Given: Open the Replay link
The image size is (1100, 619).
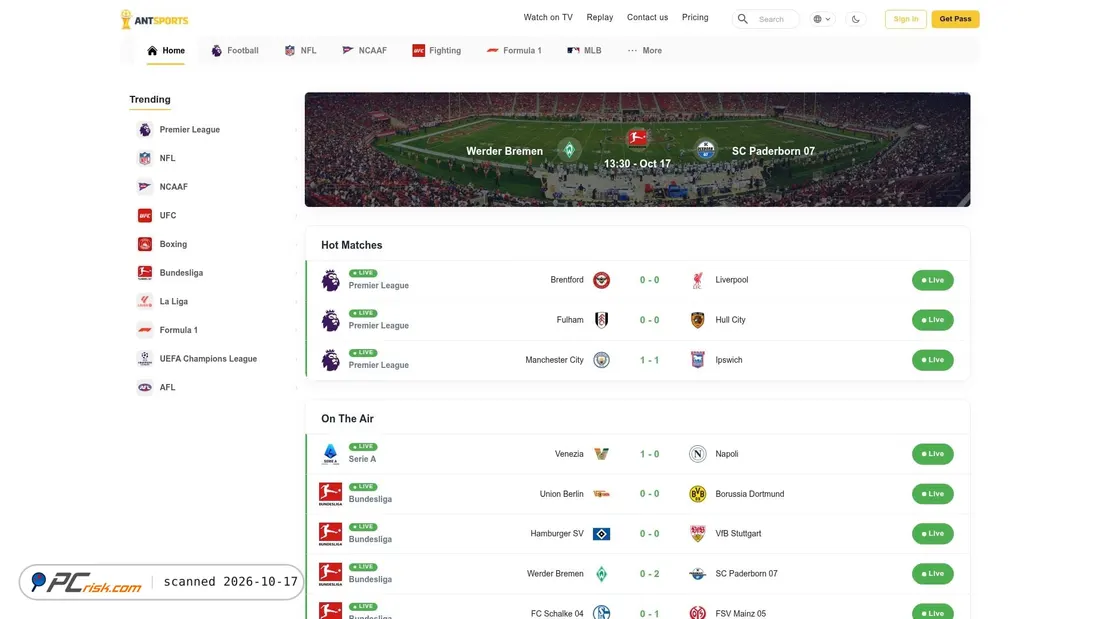Looking at the screenshot, I should point(600,18).
